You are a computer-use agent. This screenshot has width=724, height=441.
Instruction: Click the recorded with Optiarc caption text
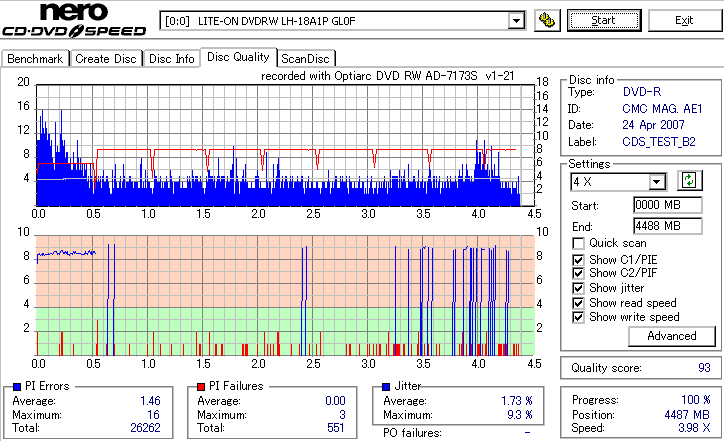(387, 76)
